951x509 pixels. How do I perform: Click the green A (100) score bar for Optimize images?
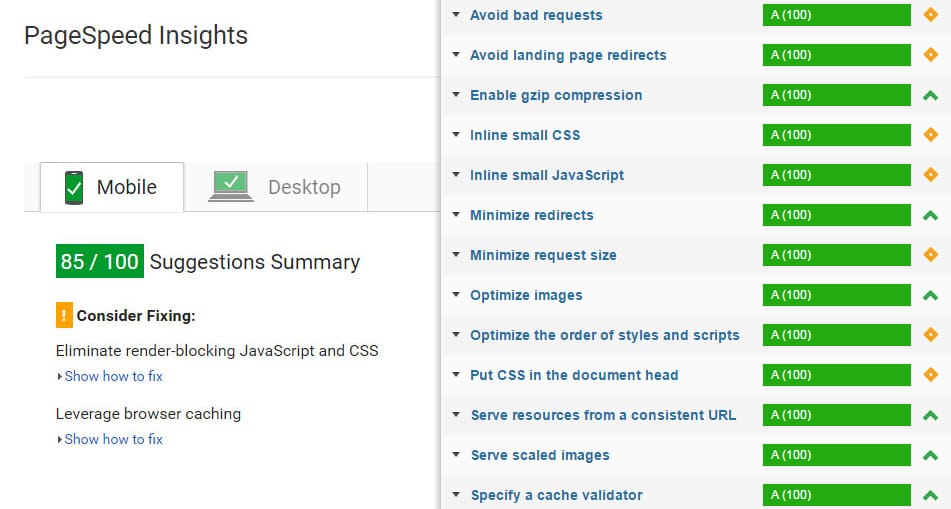click(836, 295)
